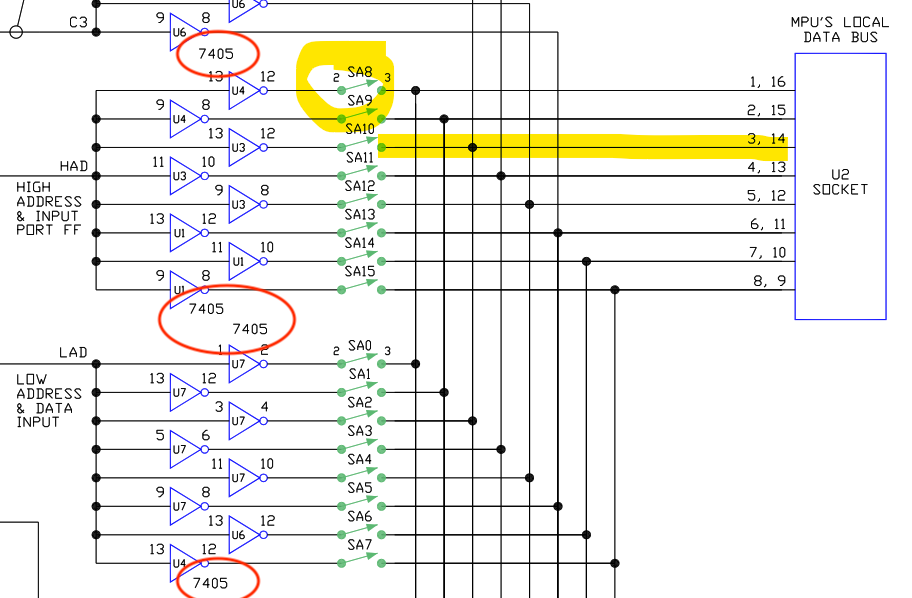Click the SA7 switch label
Viewport: 912px width, 598px height.
[360, 544]
